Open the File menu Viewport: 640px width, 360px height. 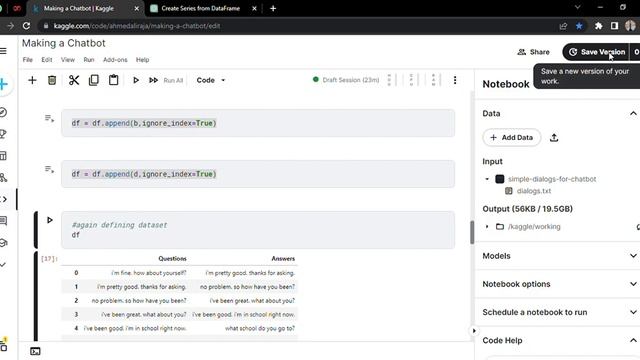28,60
